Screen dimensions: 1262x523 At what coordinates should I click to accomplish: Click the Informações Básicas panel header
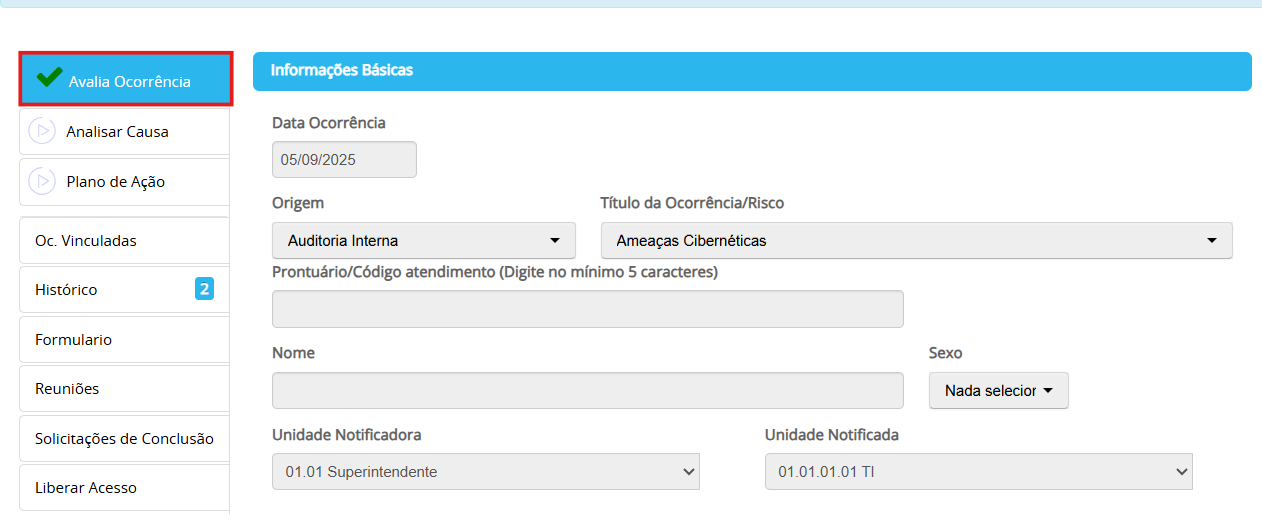click(x=751, y=71)
